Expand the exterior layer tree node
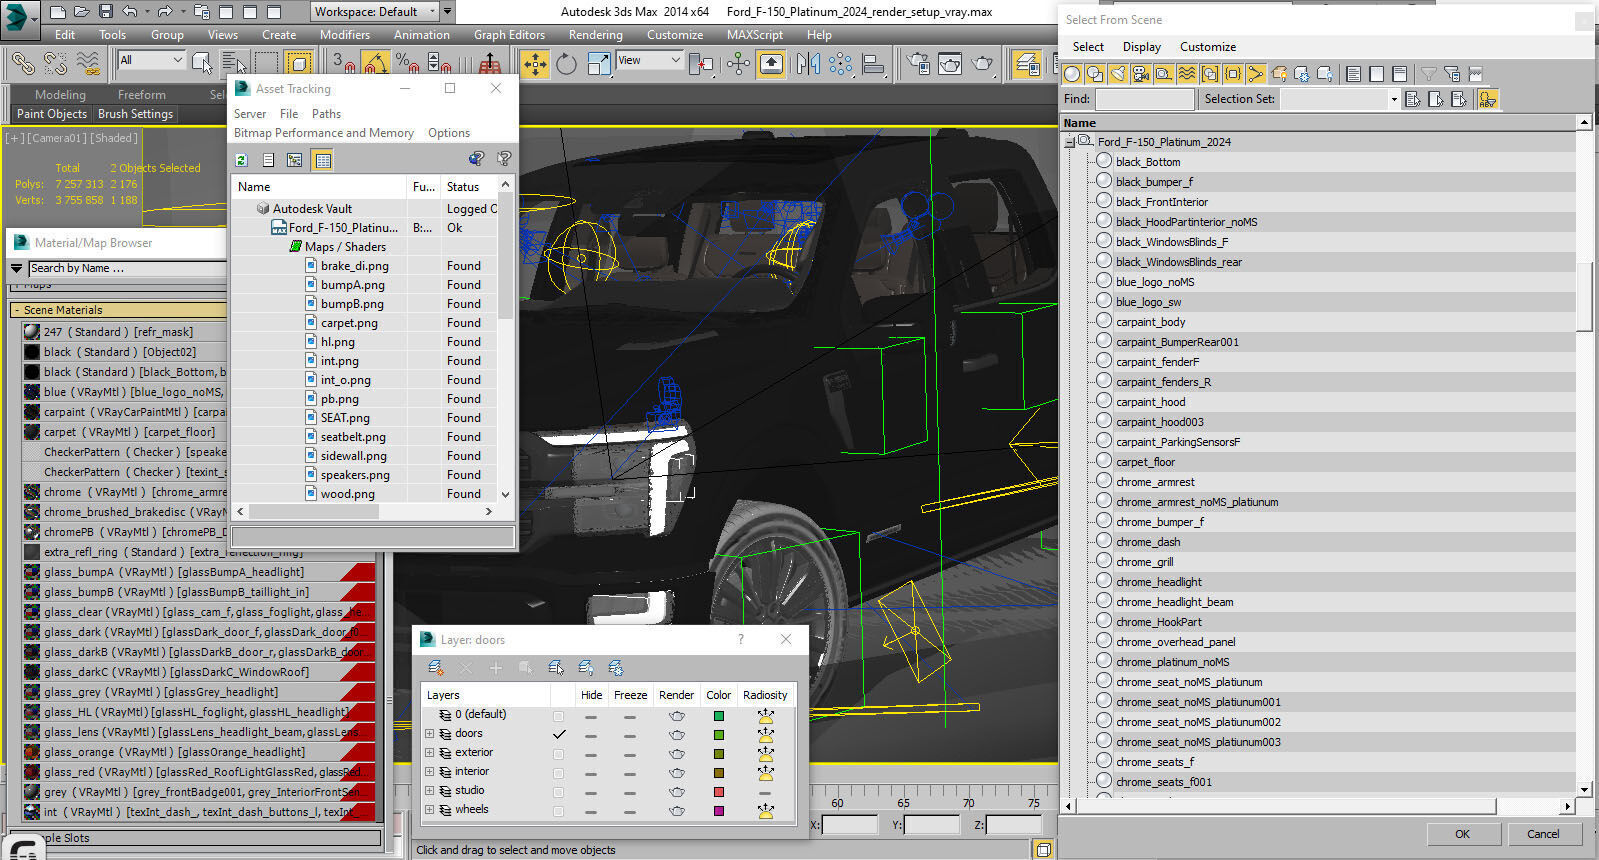This screenshot has width=1599, height=860. (x=430, y=753)
